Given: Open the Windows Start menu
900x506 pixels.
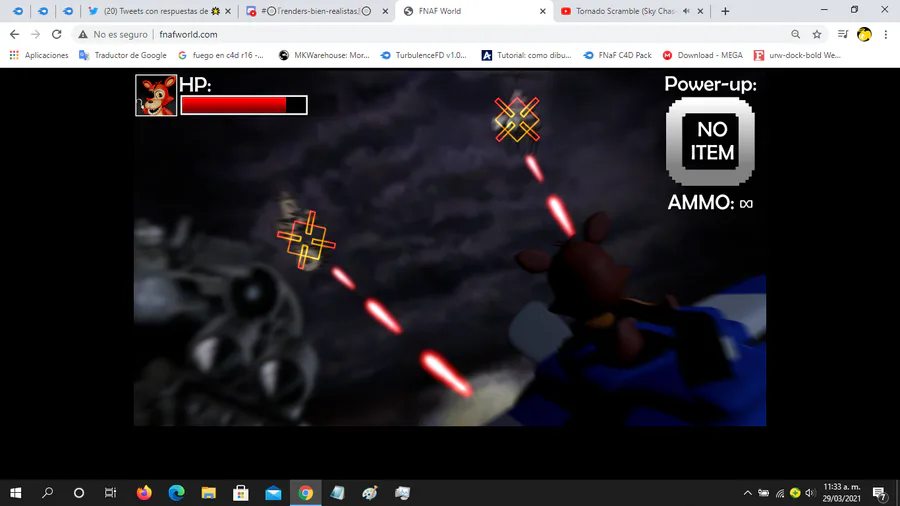Looking at the screenshot, I should point(15,493).
